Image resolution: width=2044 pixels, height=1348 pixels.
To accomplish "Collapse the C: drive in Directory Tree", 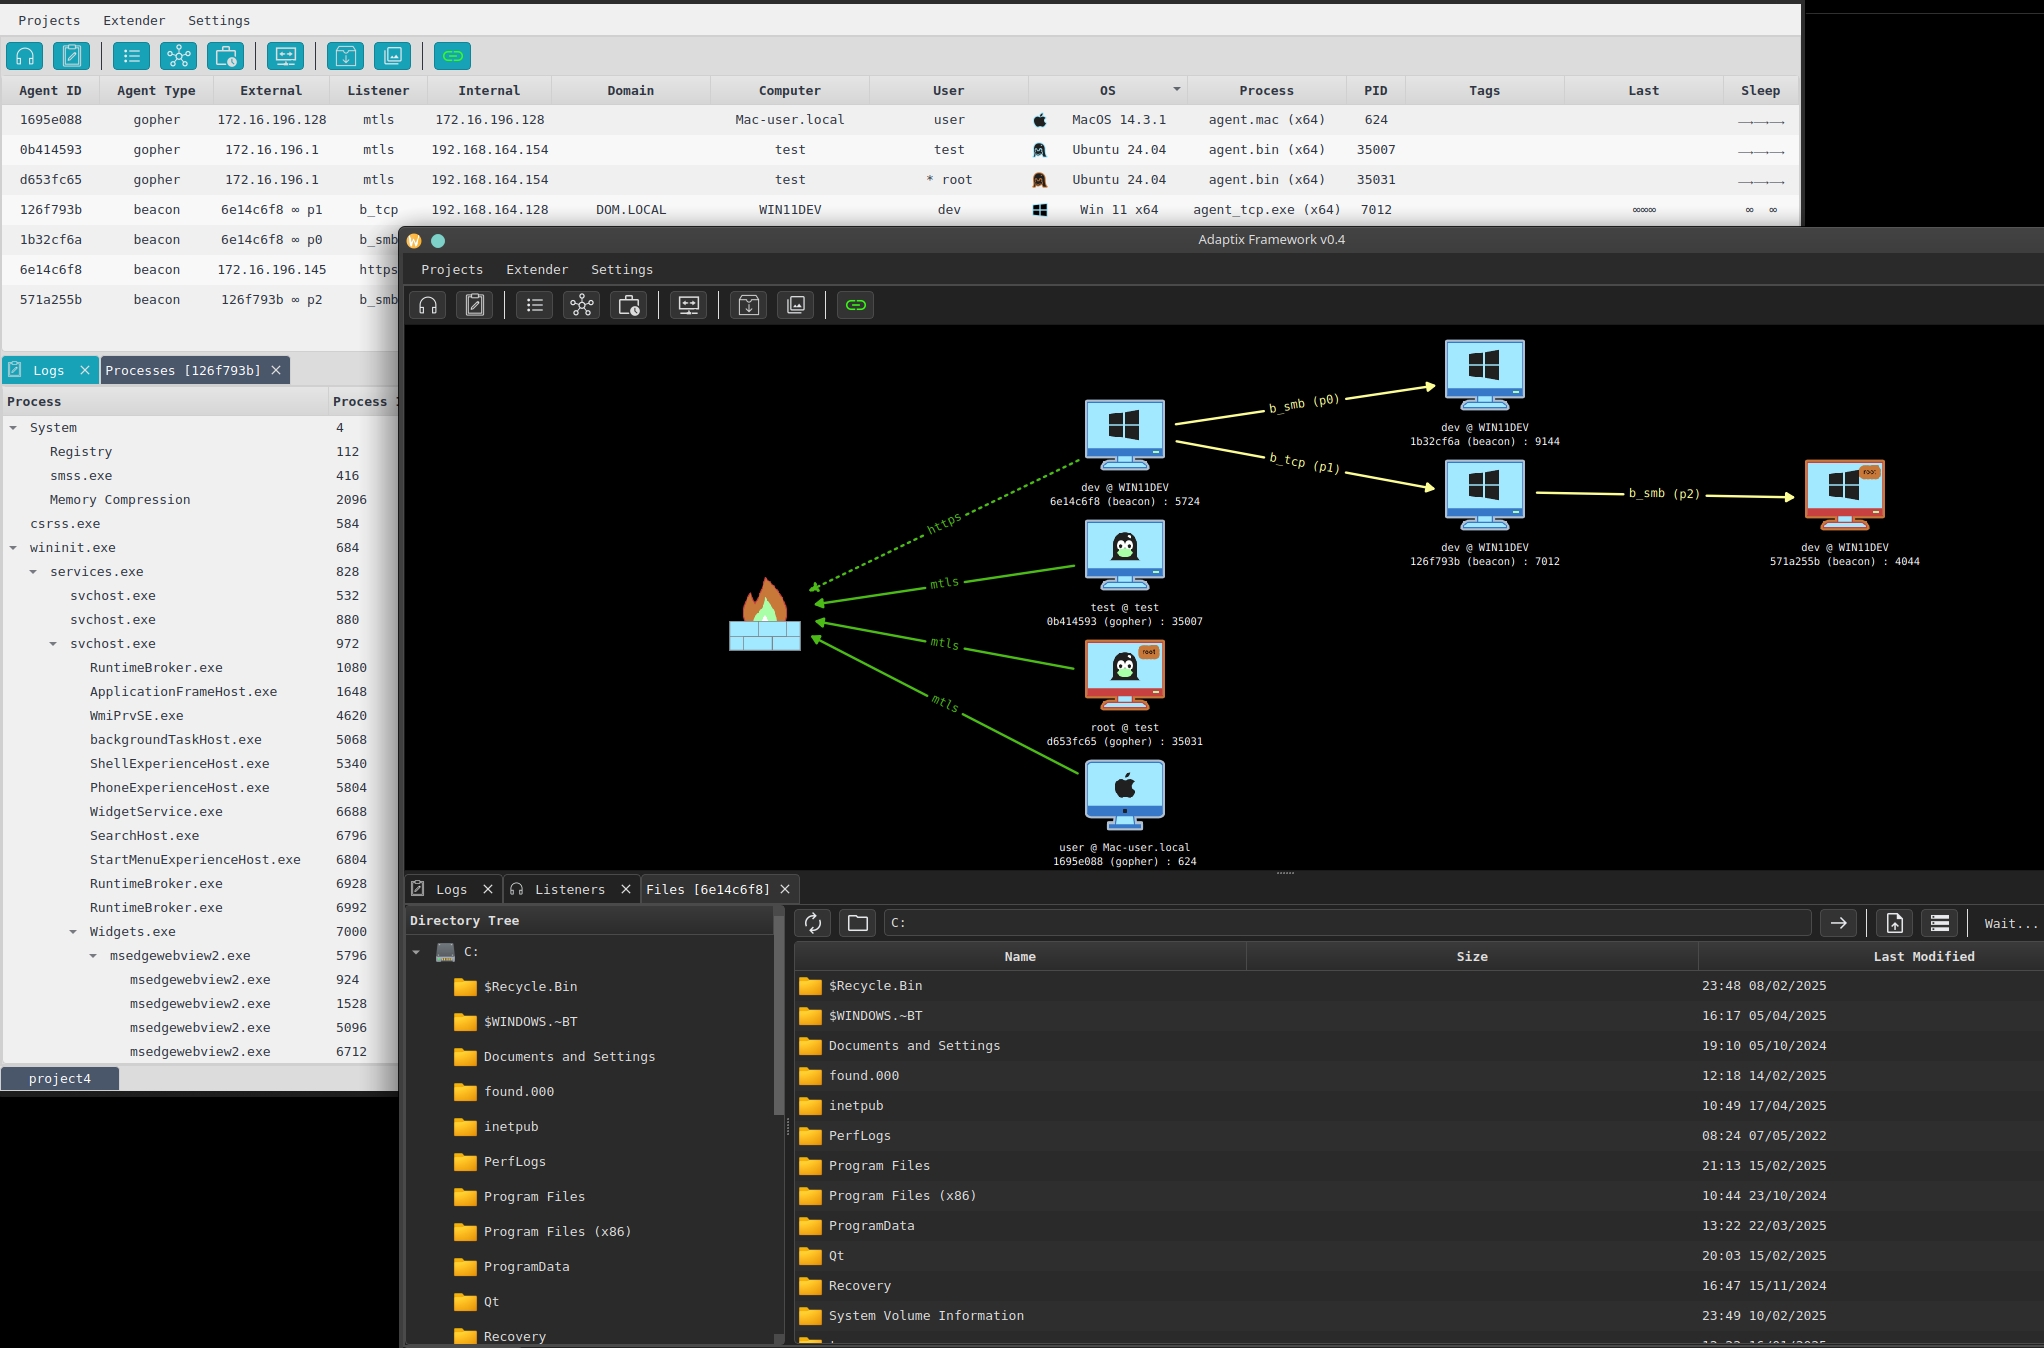I will tap(416, 952).
